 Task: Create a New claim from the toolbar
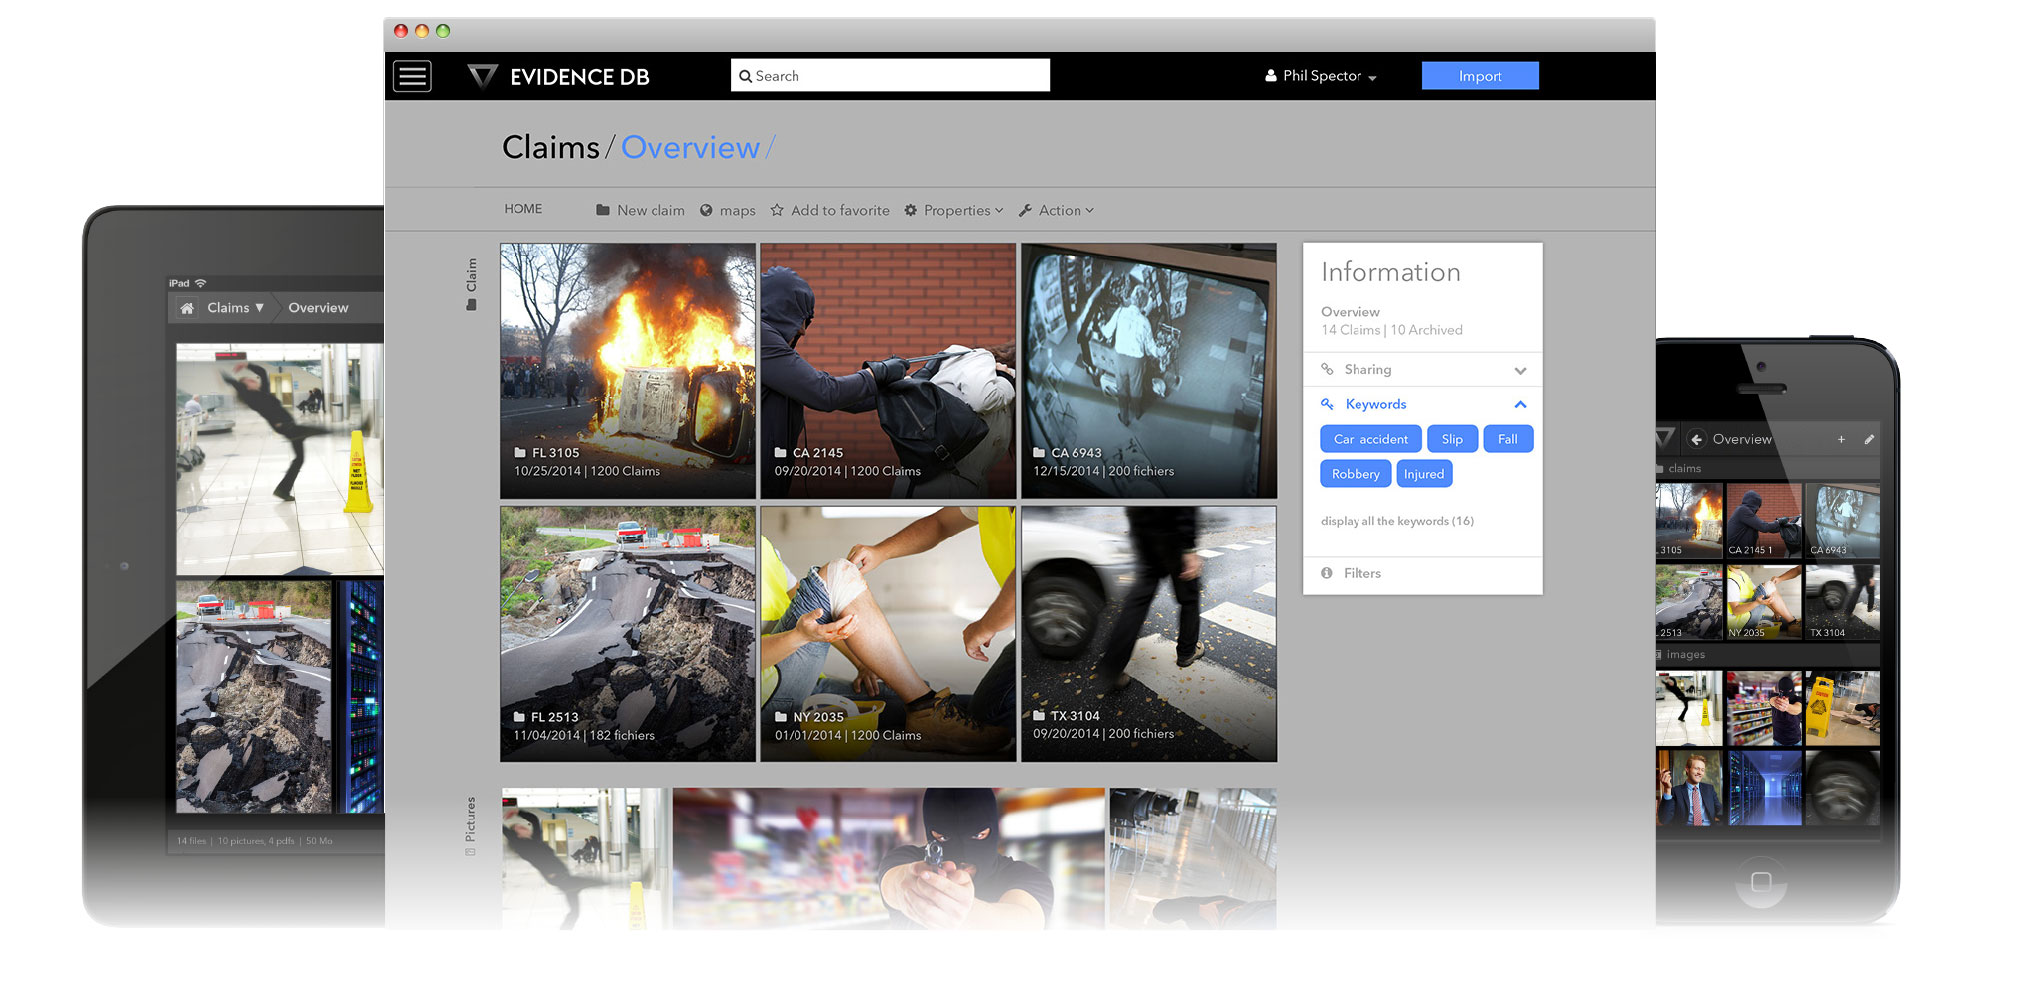pyautogui.click(x=640, y=210)
